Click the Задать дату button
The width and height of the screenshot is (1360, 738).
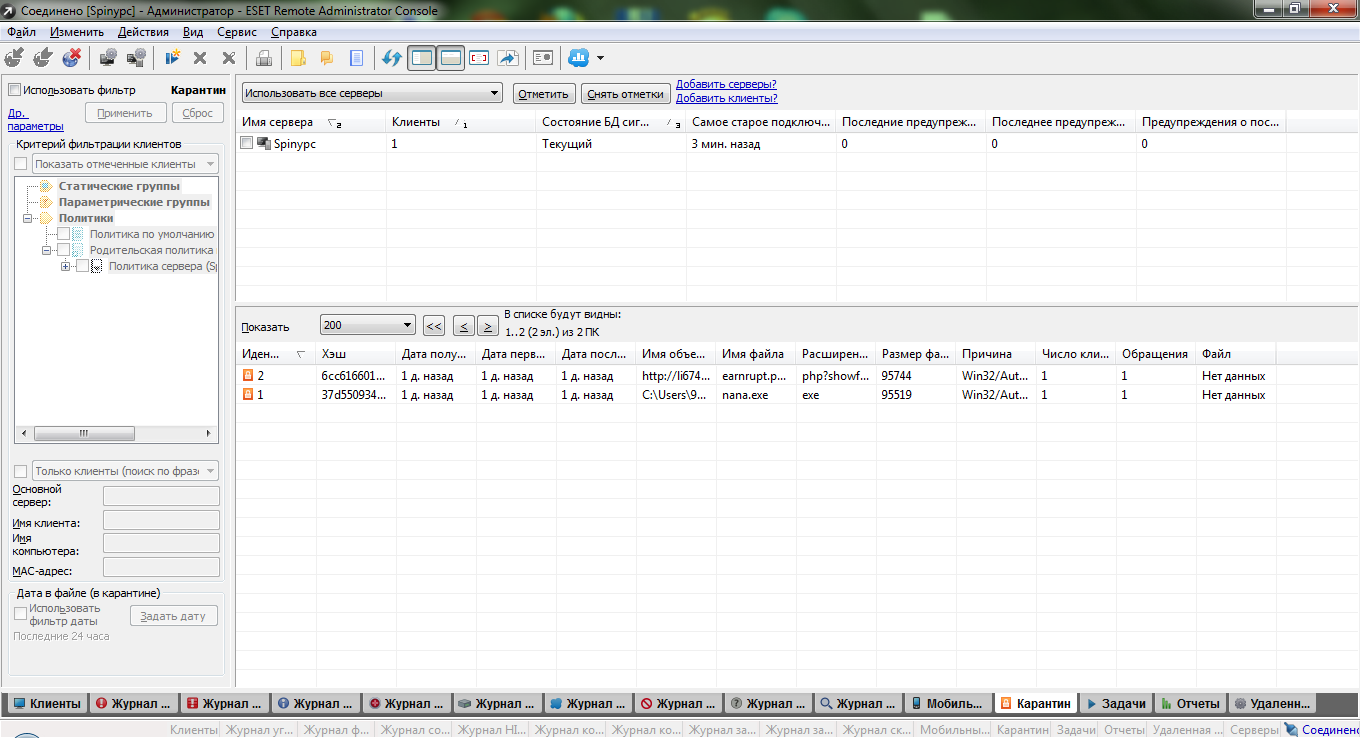click(174, 616)
